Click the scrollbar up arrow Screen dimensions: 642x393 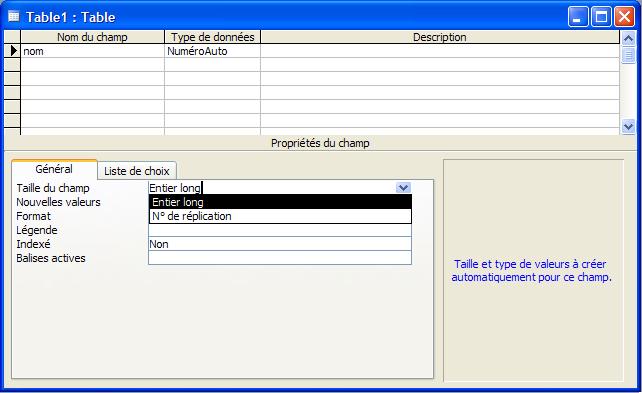click(x=628, y=38)
